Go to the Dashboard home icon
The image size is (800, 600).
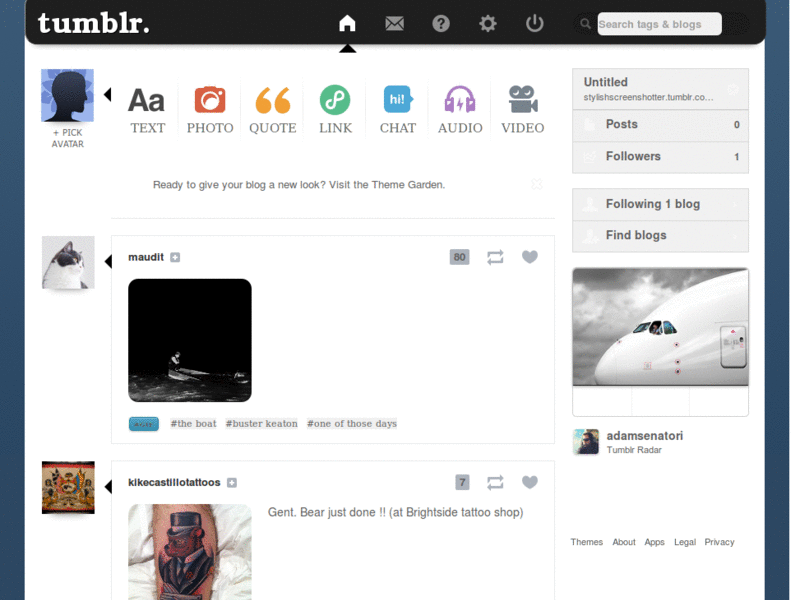pyautogui.click(x=347, y=23)
